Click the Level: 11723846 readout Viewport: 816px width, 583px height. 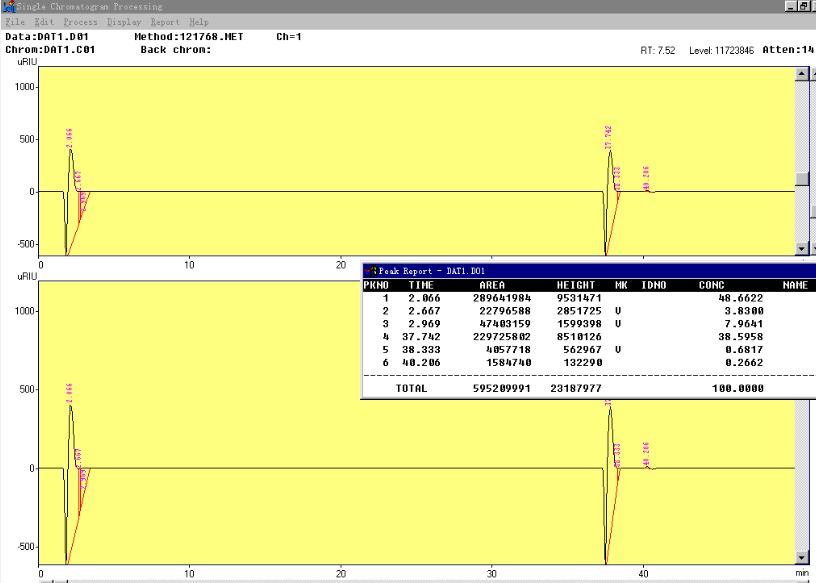tap(721, 50)
